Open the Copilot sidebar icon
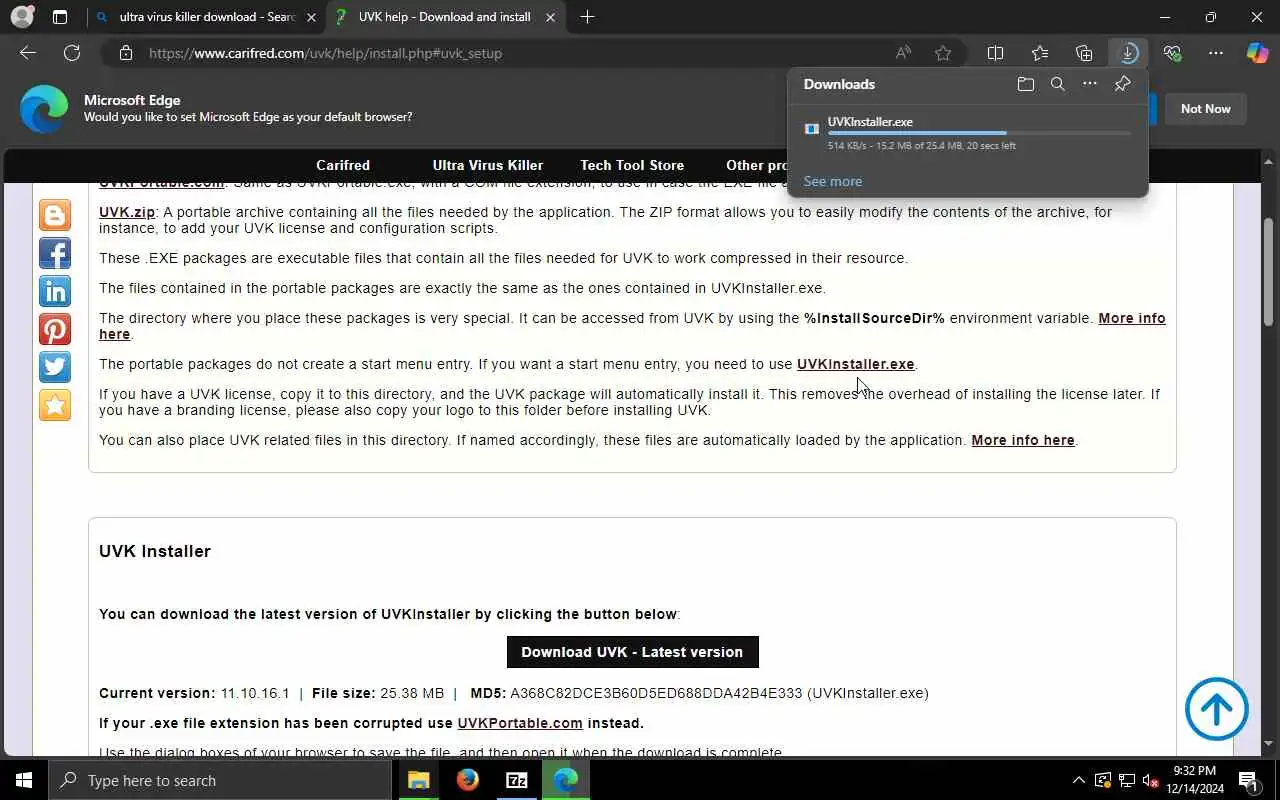This screenshot has height=800, width=1280. coord(1257,53)
